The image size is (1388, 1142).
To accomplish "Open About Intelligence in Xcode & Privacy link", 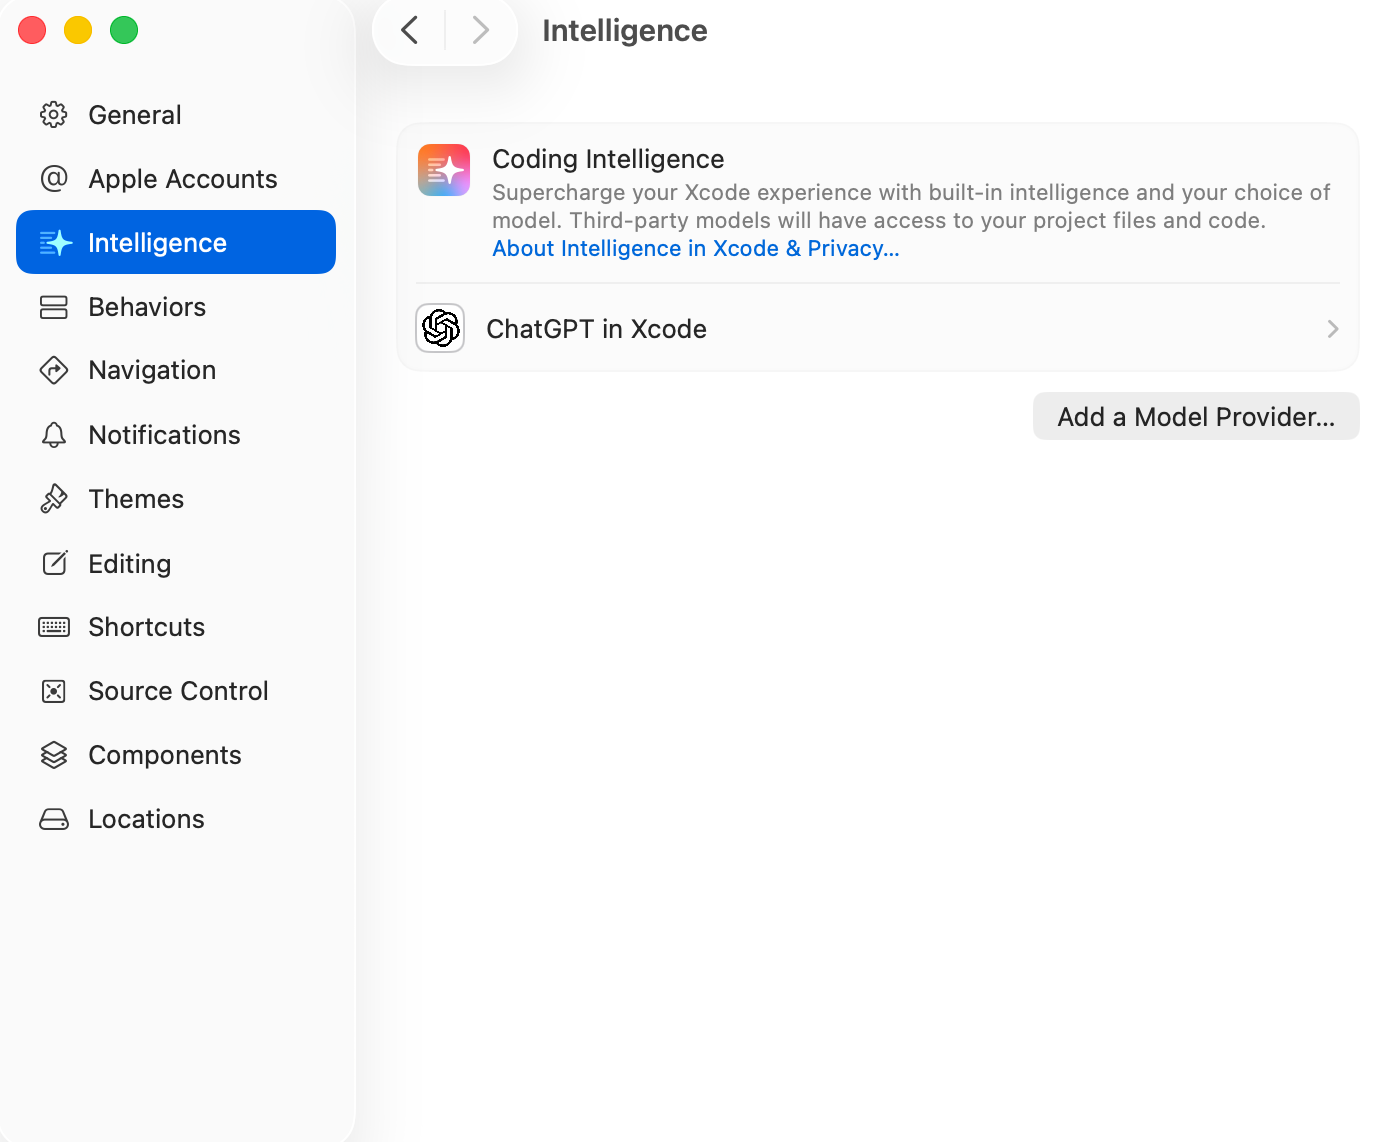I will tap(695, 249).
